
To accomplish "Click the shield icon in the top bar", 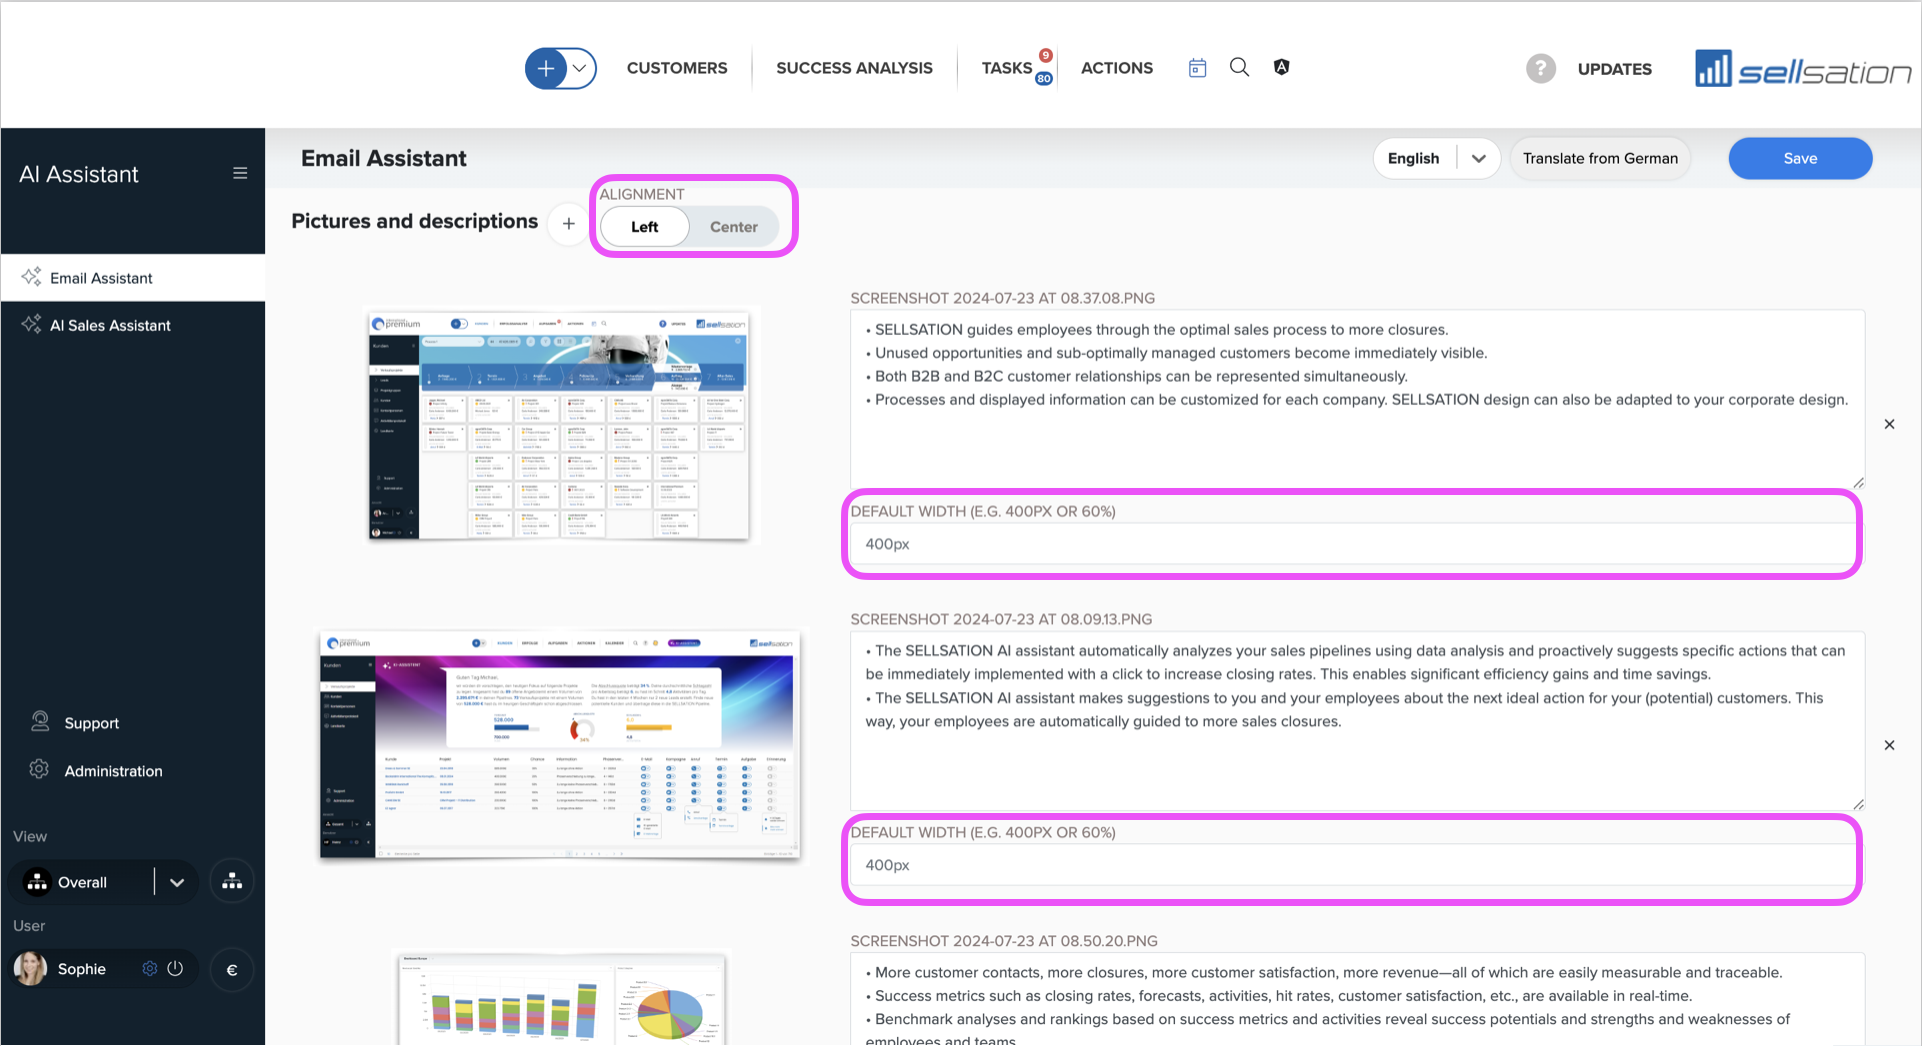I will coord(1281,67).
